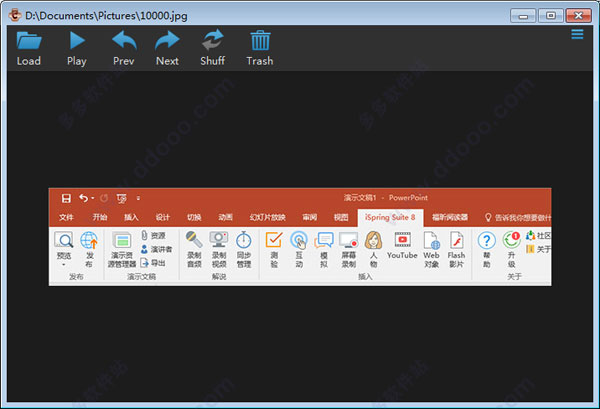Click the 资源 paperclip button
Image resolution: width=600 pixels, height=409 pixels.
(x=153, y=235)
